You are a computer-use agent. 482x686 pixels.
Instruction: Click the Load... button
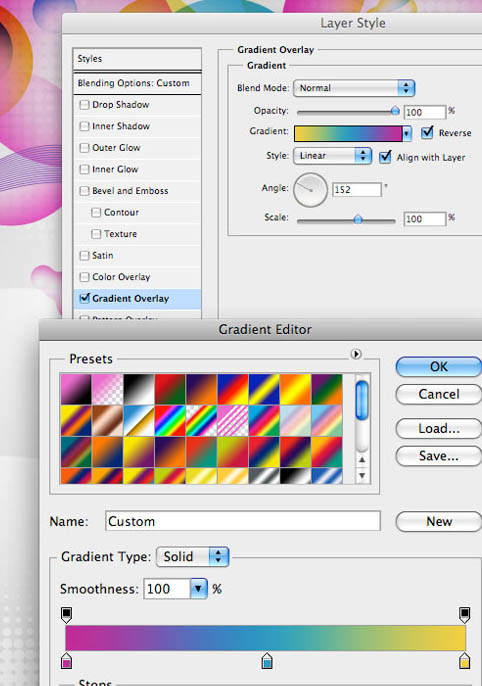tap(439, 428)
